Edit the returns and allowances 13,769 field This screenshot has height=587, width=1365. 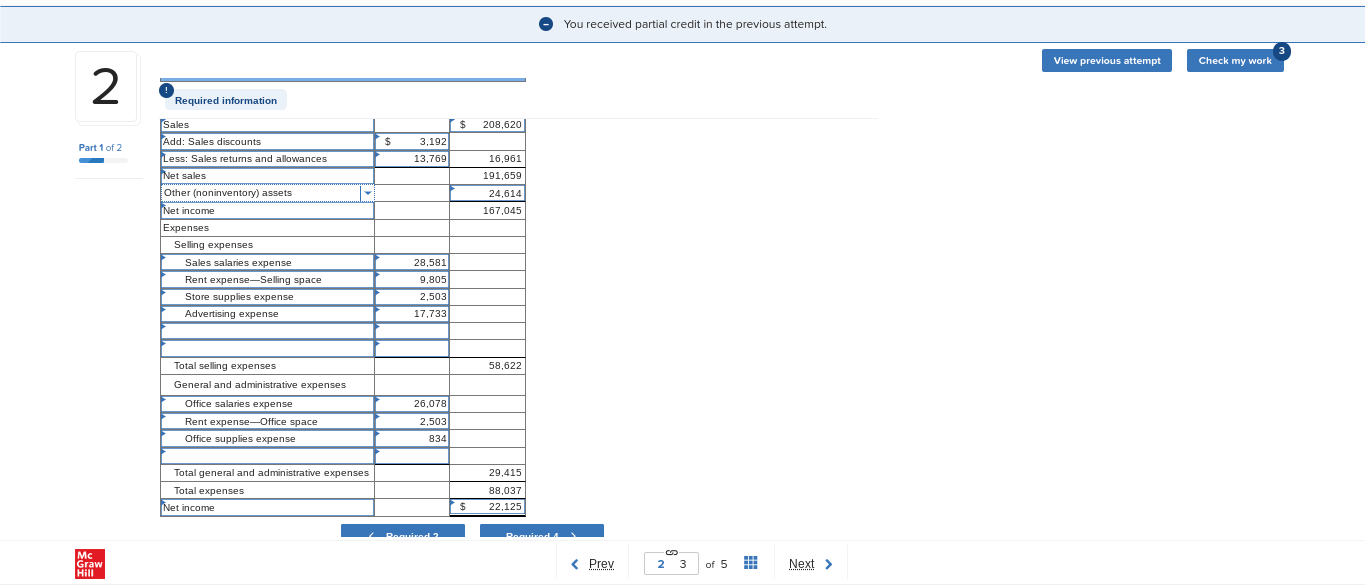point(412,159)
